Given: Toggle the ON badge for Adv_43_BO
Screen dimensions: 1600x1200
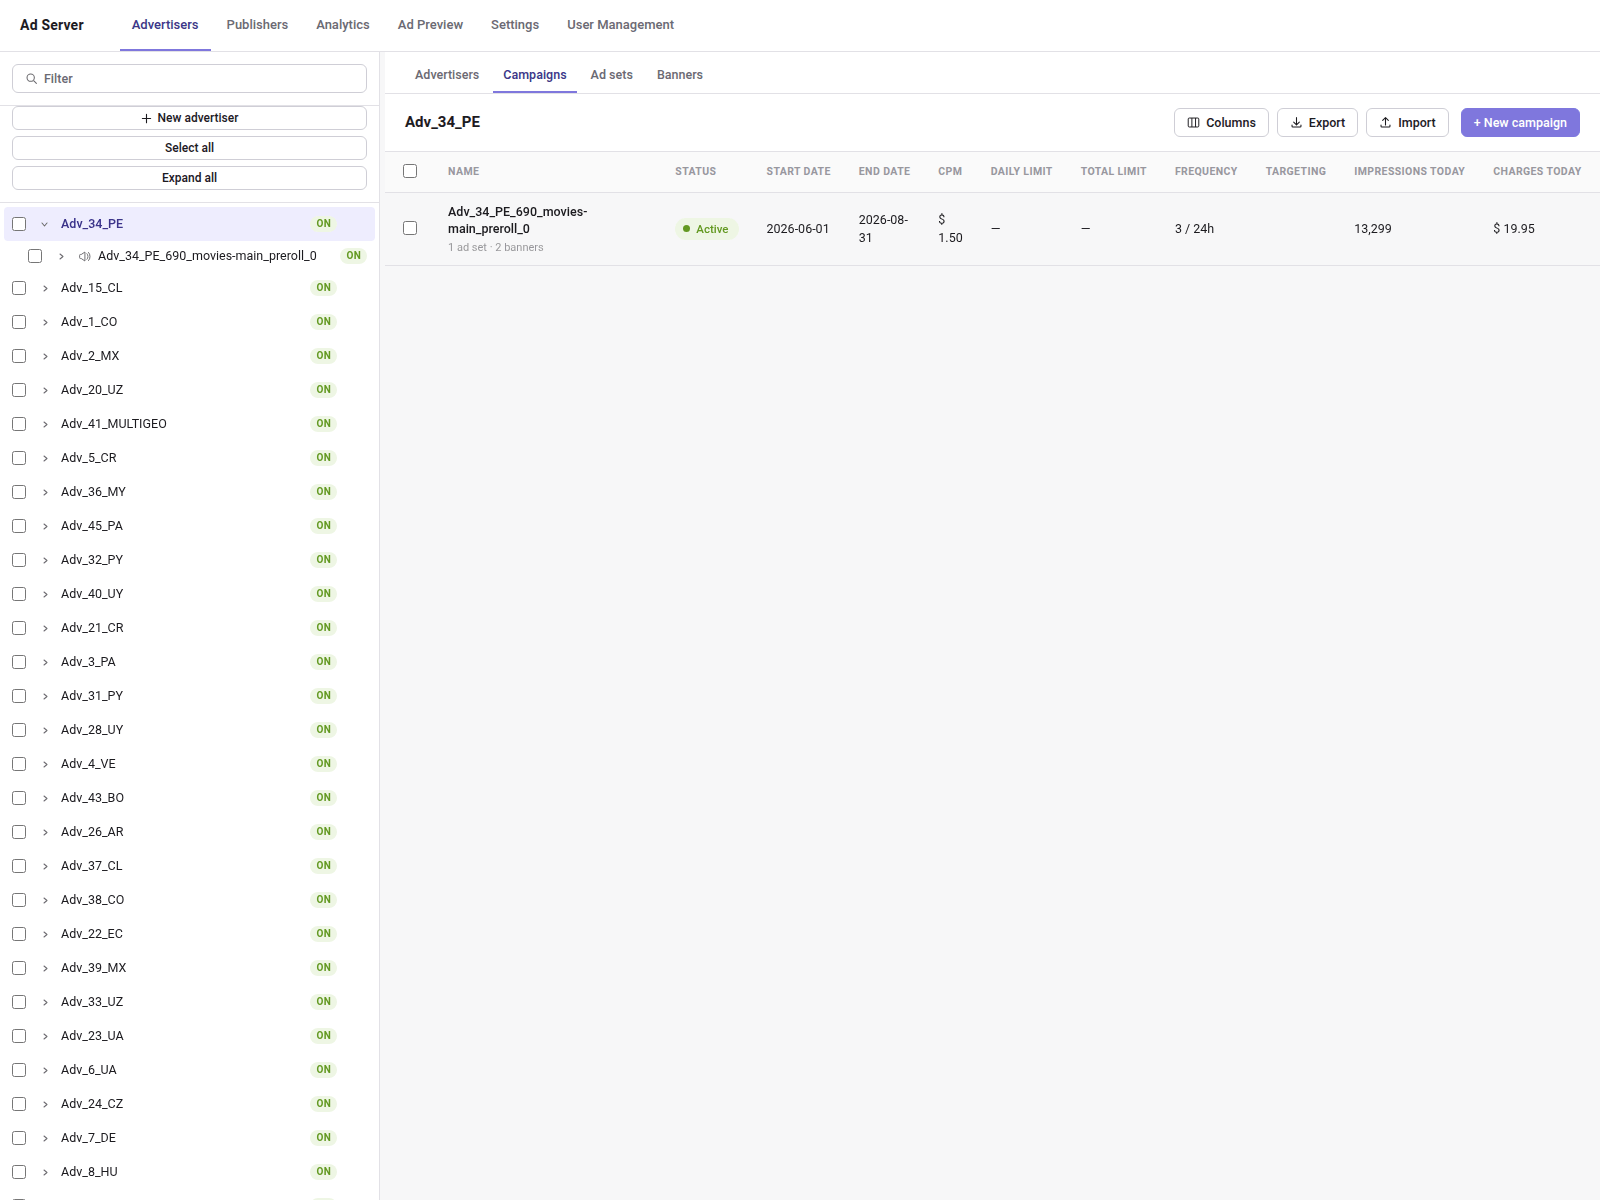Looking at the screenshot, I should pyautogui.click(x=323, y=798).
